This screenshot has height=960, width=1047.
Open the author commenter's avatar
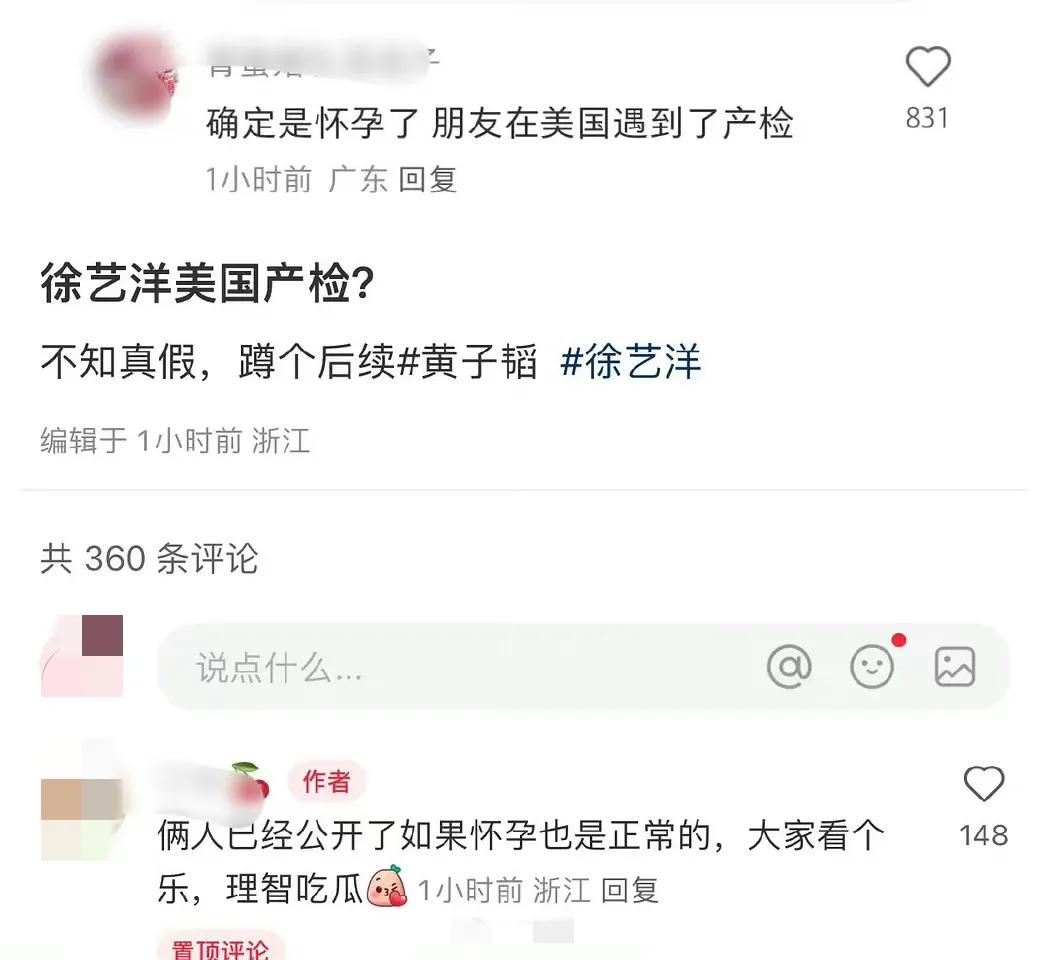82,800
